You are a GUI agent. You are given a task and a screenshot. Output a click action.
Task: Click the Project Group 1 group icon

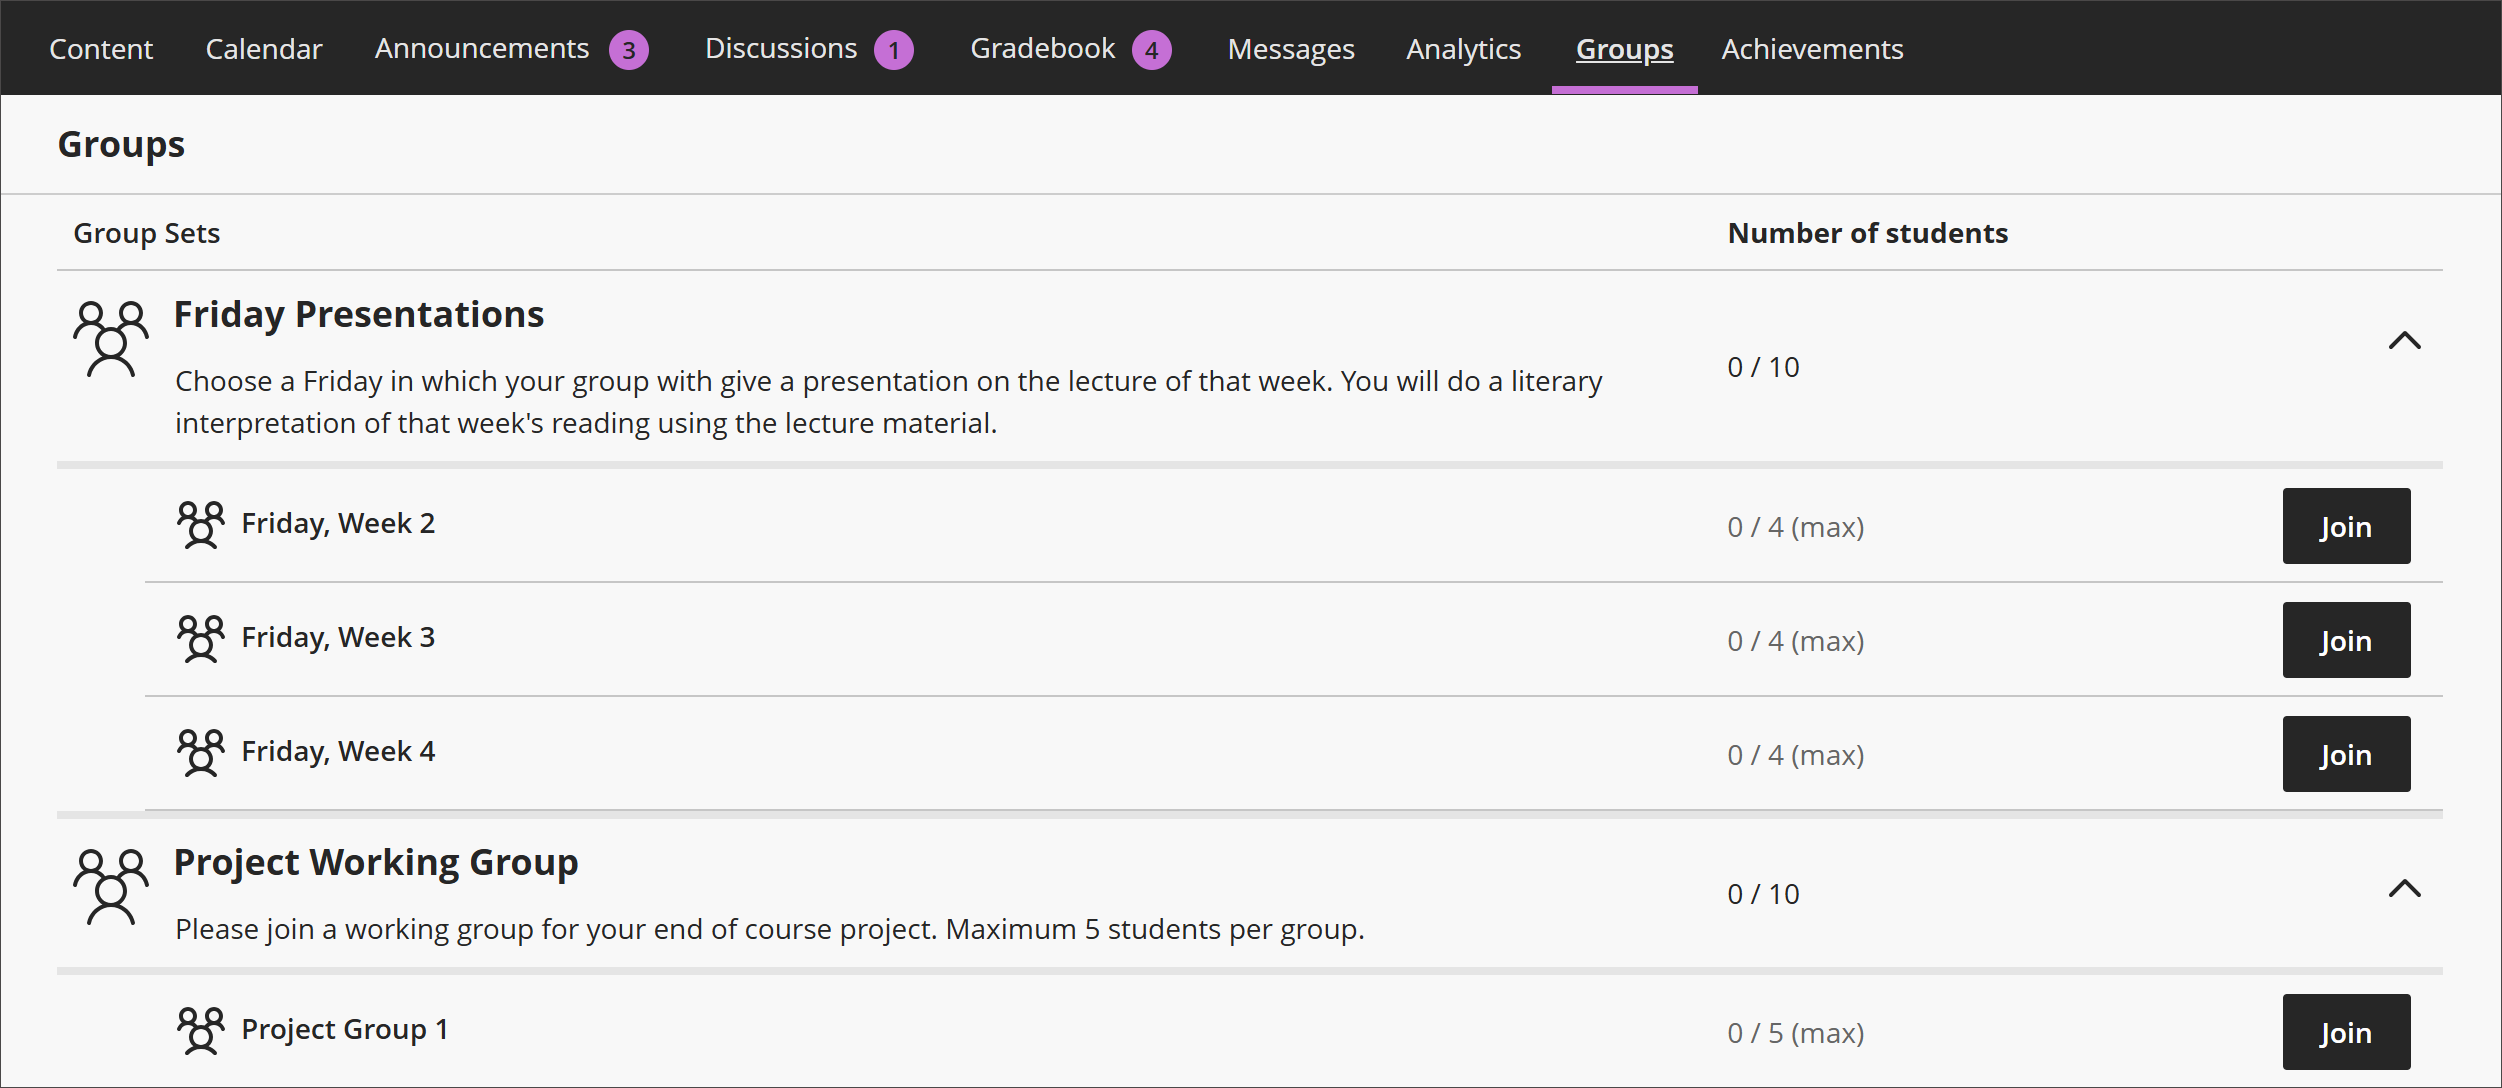[201, 1031]
